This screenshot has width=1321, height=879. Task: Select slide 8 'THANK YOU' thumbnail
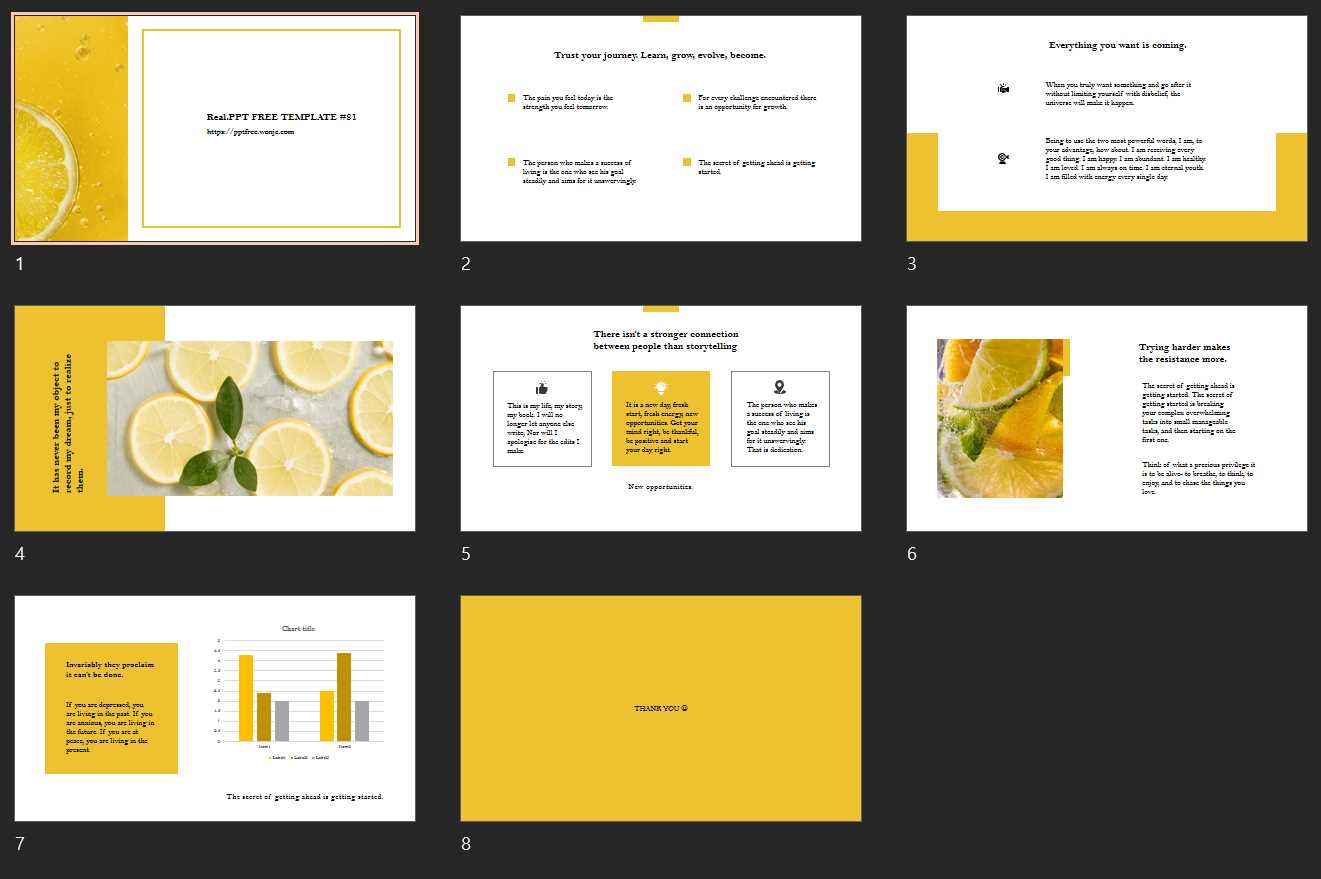pyautogui.click(x=661, y=709)
